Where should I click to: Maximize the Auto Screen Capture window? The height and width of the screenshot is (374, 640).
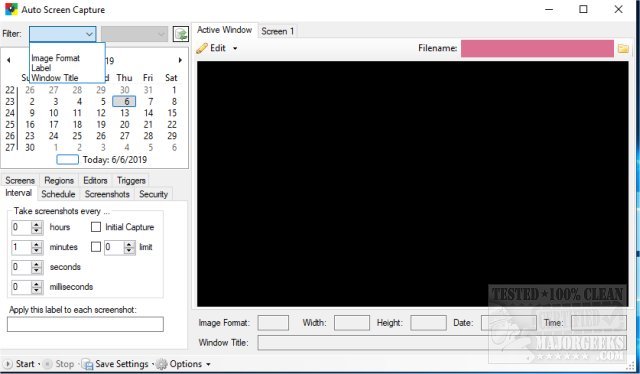[583, 9]
